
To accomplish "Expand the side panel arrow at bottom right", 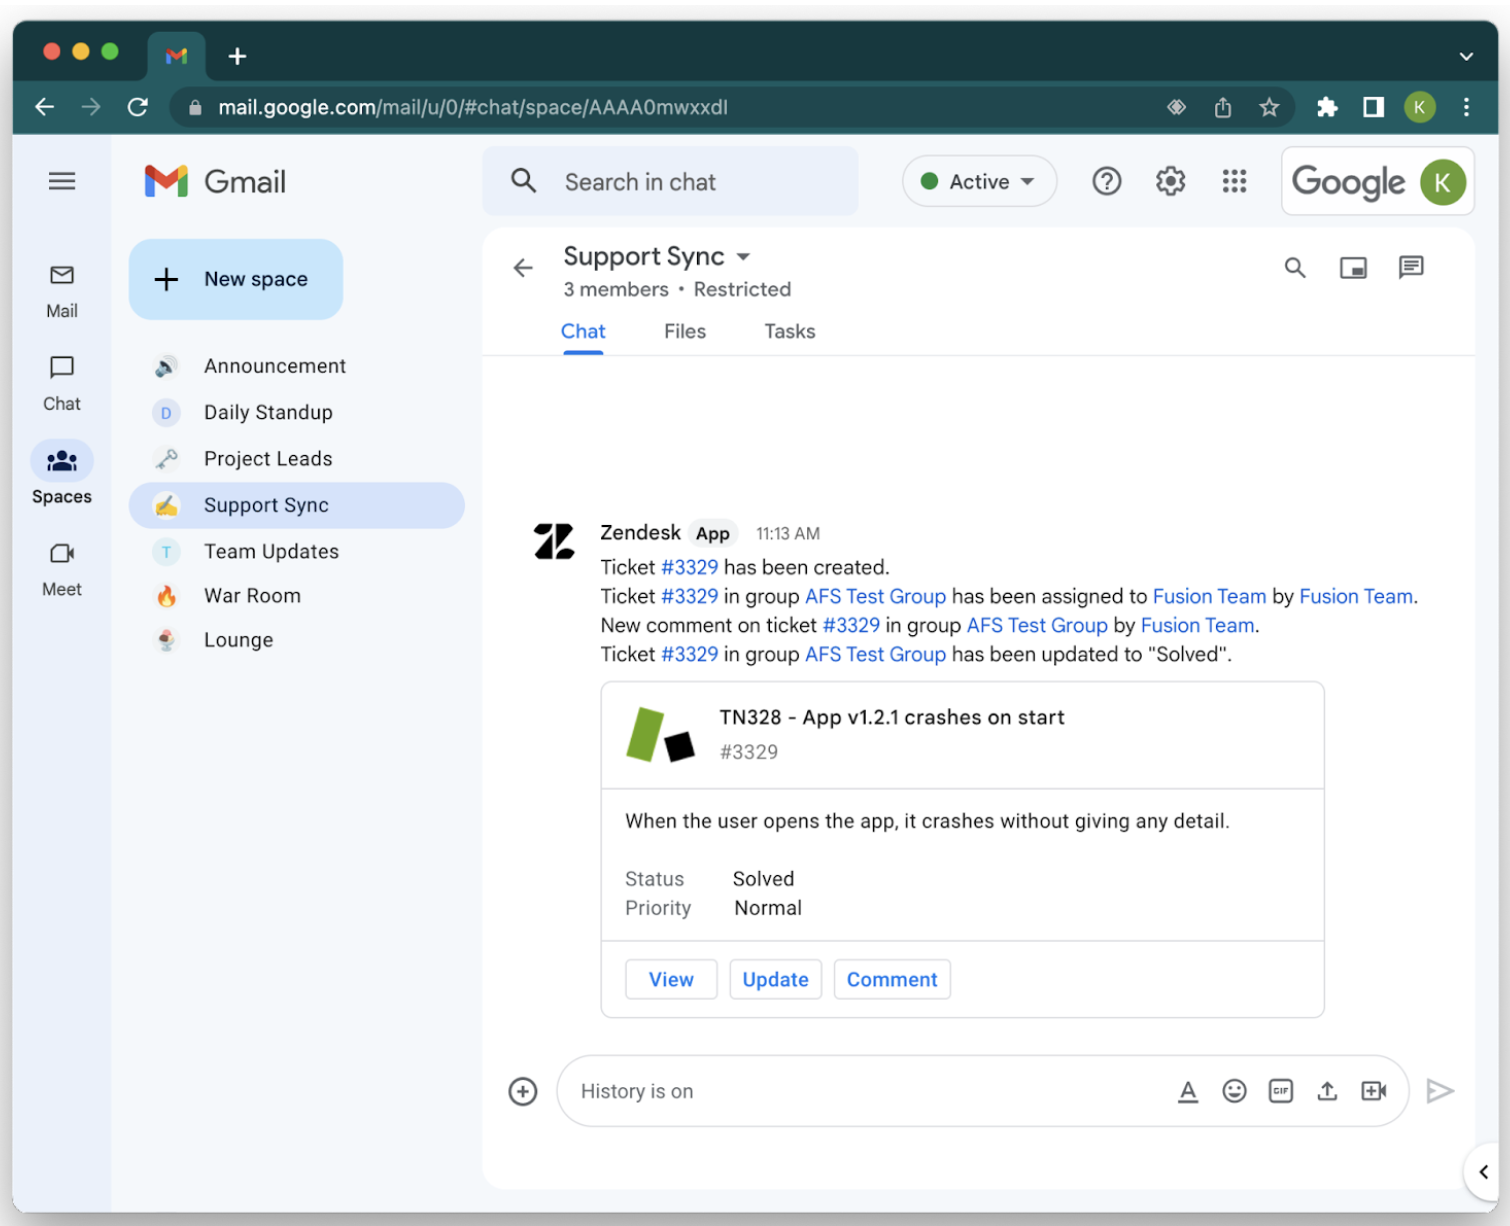I will [x=1484, y=1172].
